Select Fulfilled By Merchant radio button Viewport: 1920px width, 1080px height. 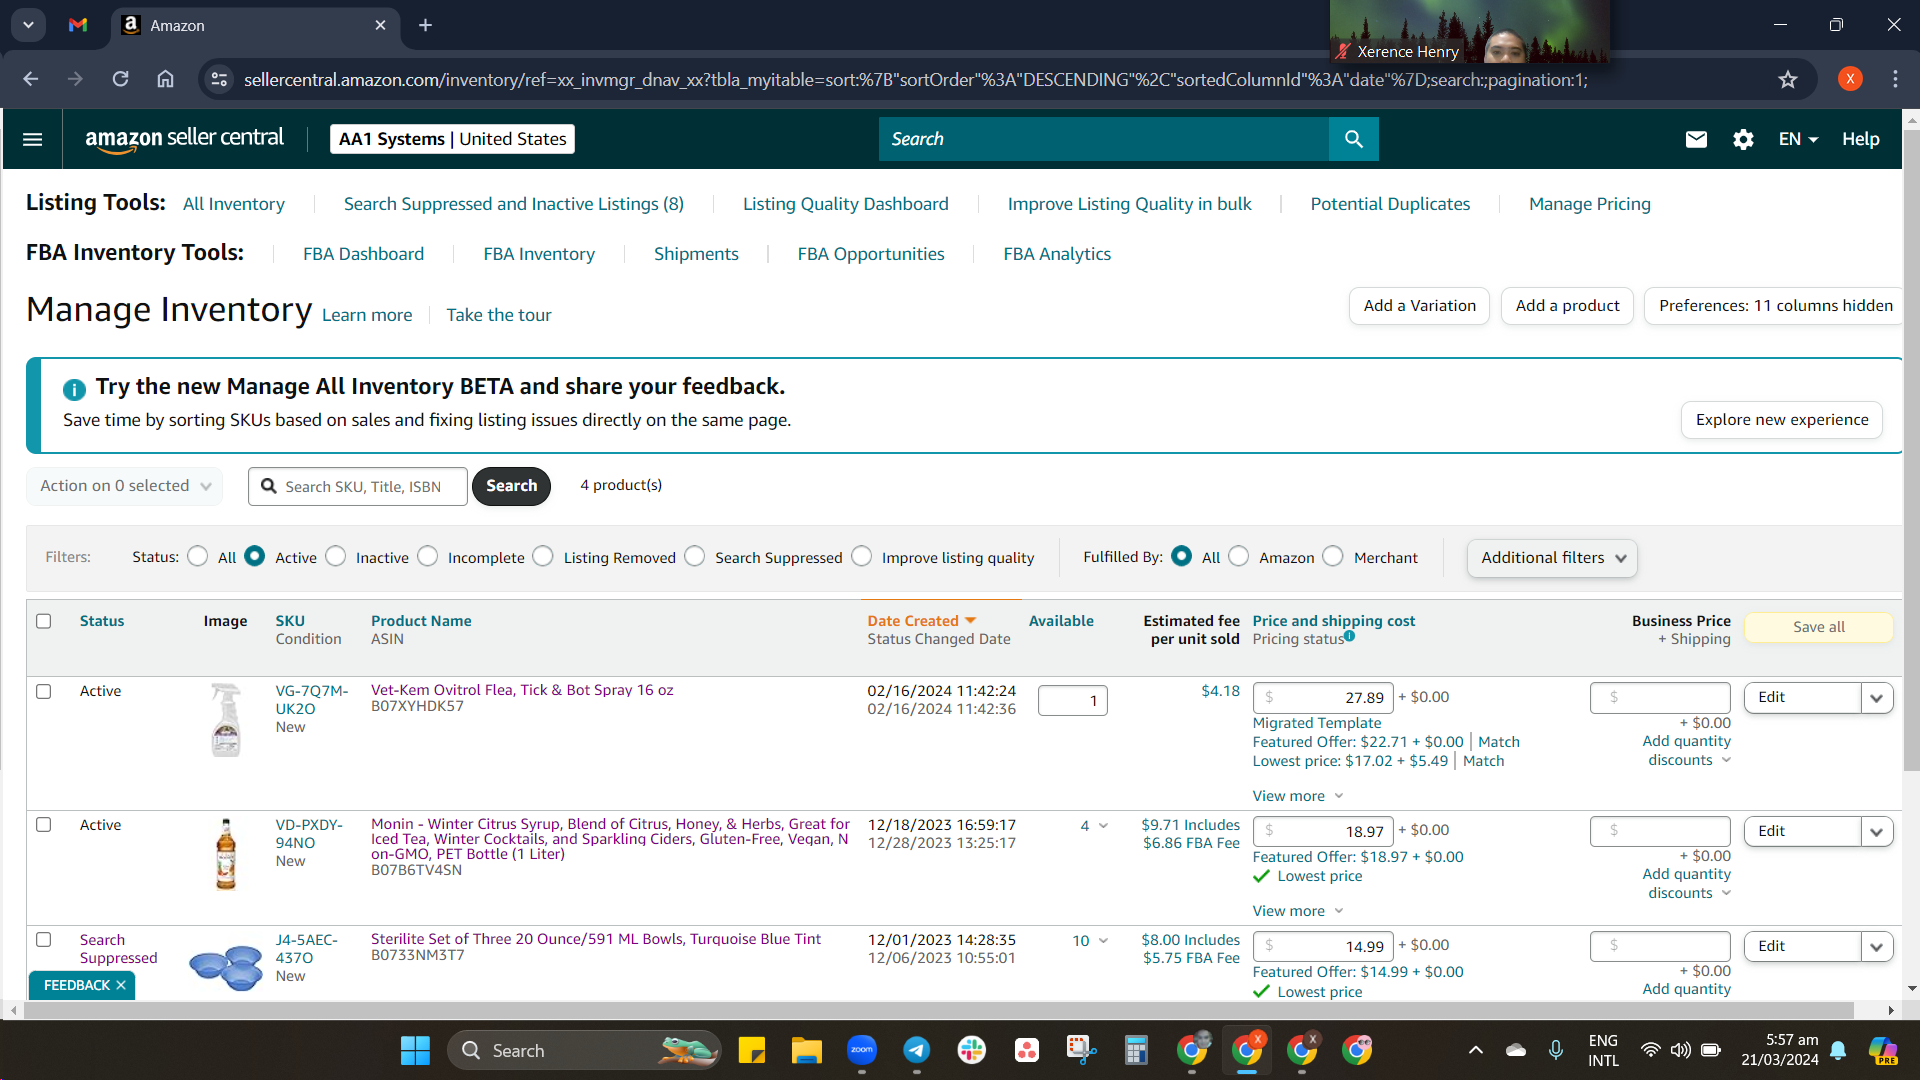pyautogui.click(x=1333, y=556)
